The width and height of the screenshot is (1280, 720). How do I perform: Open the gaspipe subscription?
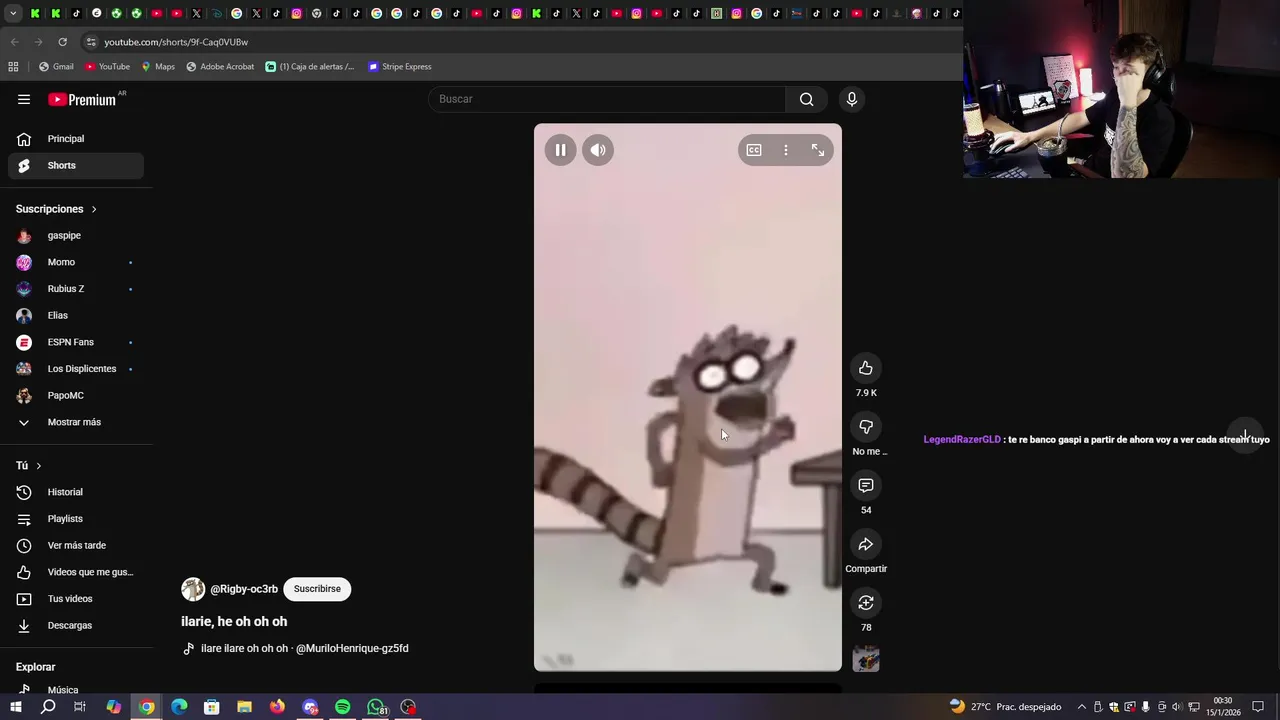pos(76,236)
